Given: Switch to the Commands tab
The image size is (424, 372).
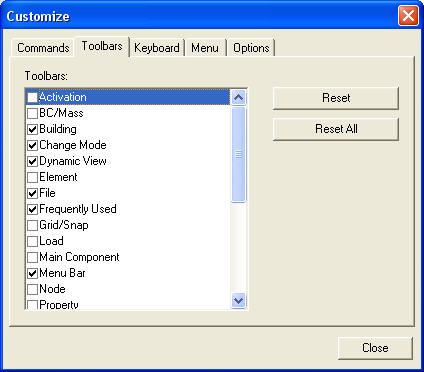Looking at the screenshot, I should [x=43, y=48].
